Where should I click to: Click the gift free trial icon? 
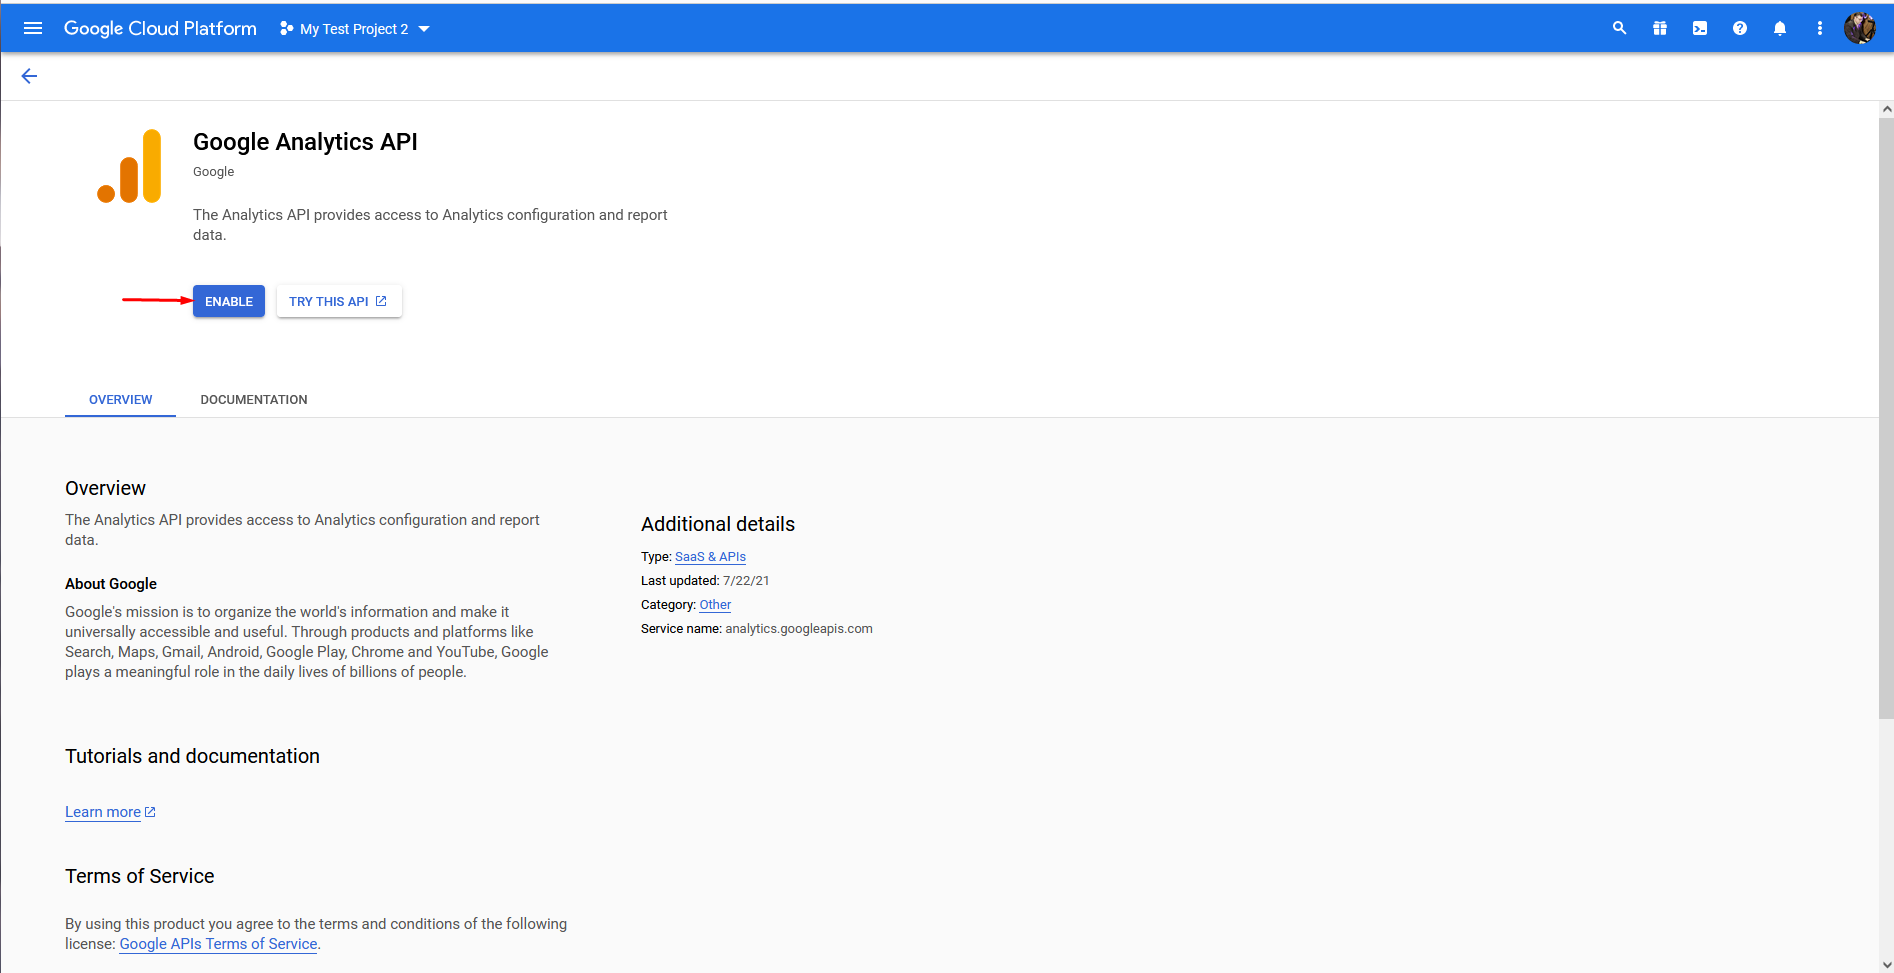pyautogui.click(x=1659, y=28)
